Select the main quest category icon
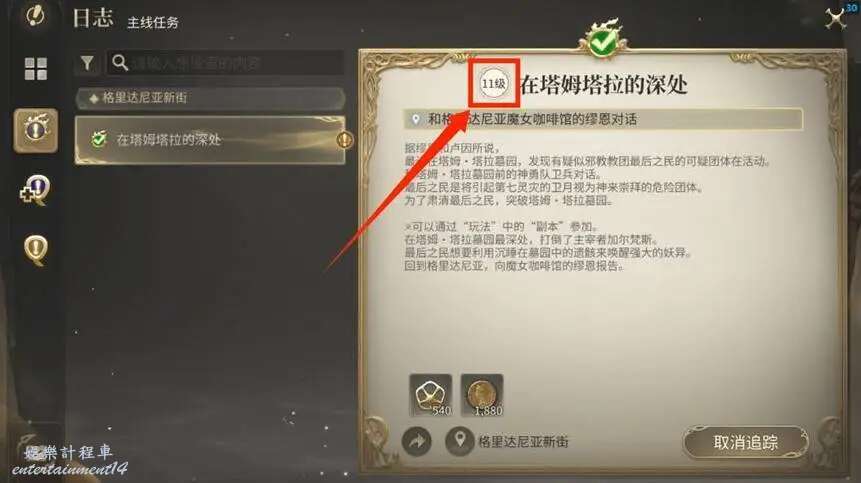Viewport: 861px width, 483px height. point(36,131)
